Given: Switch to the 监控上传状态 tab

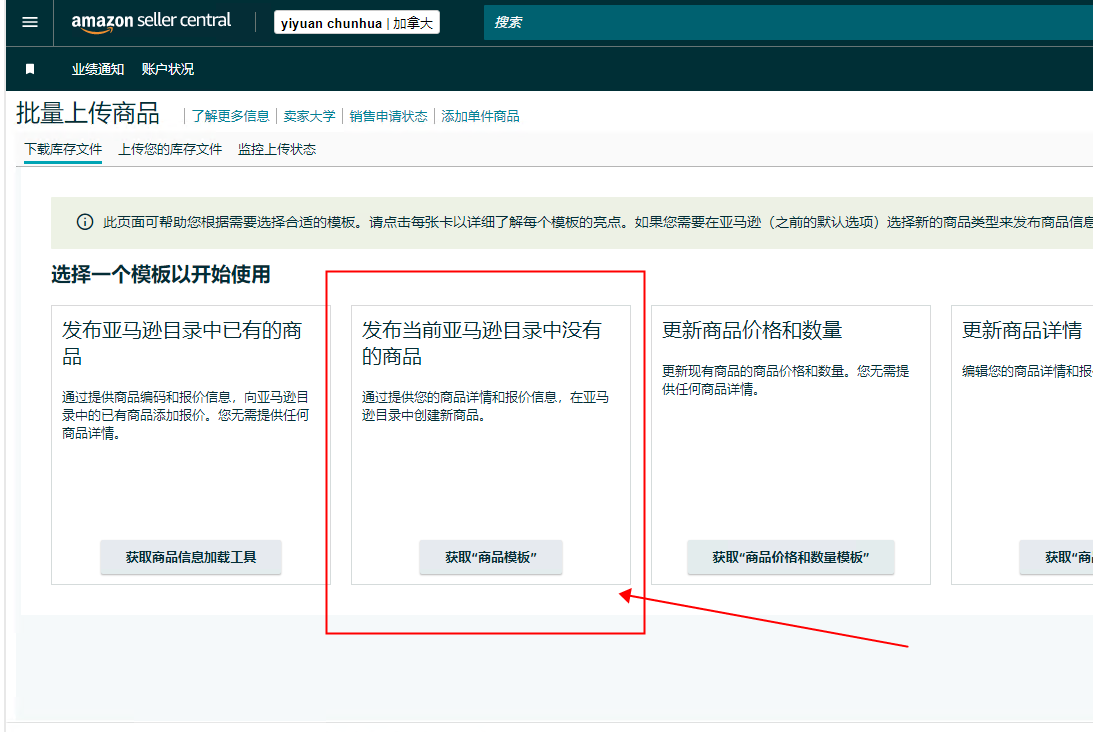Looking at the screenshot, I should pos(277,149).
